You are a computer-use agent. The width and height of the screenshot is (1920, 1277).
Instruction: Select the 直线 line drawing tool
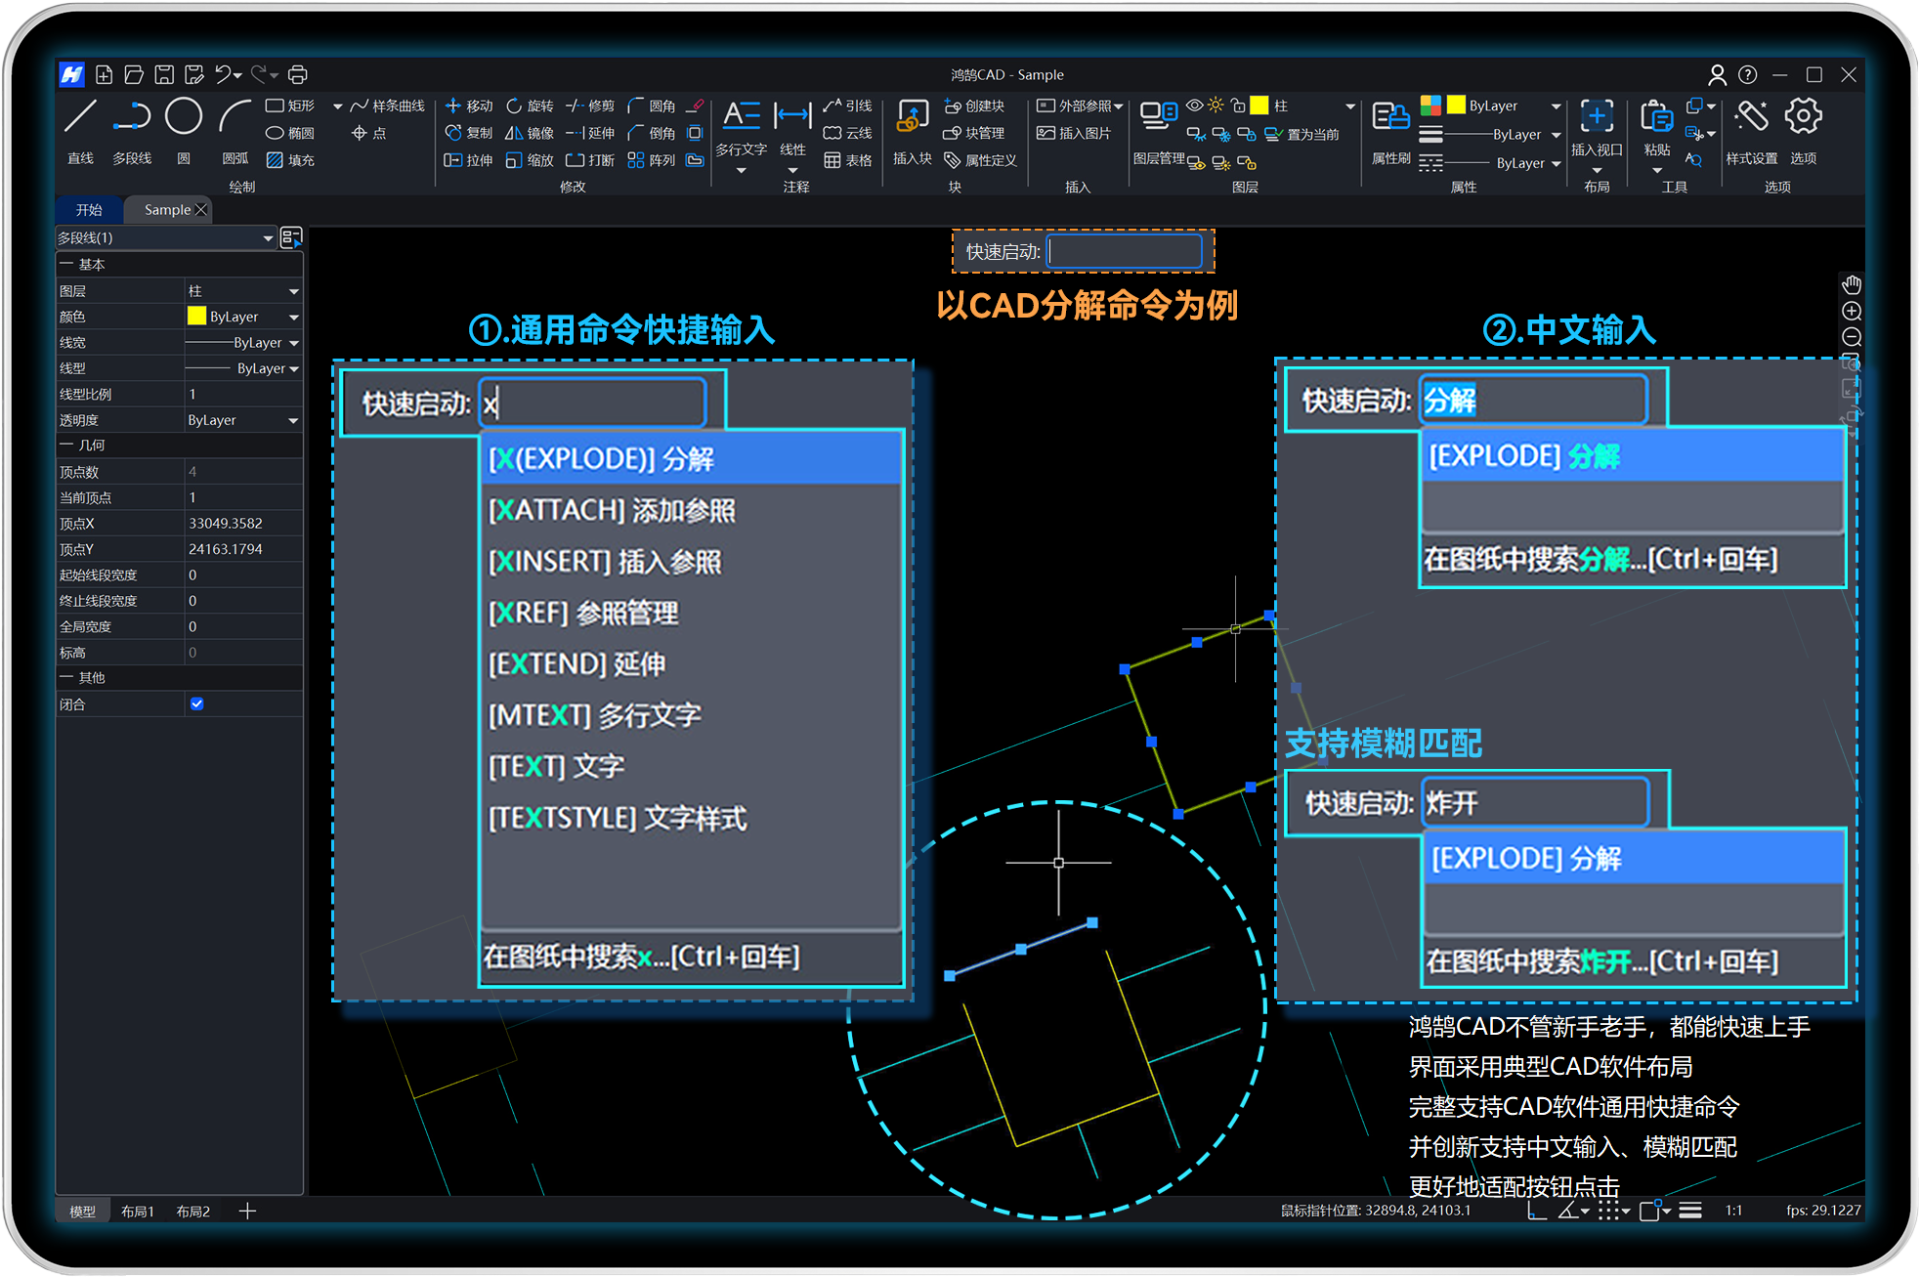[80, 130]
